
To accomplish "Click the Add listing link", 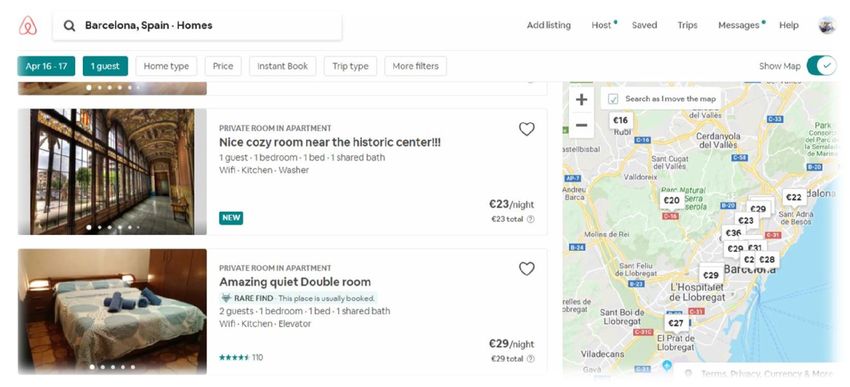I will pyautogui.click(x=549, y=25).
